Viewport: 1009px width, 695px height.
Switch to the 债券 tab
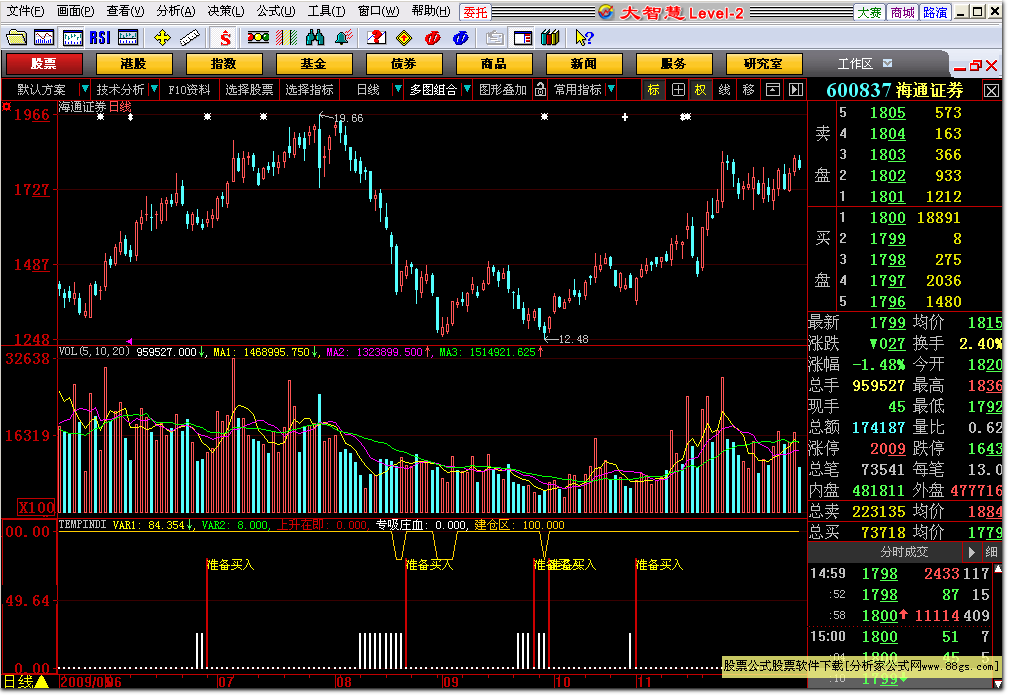point(404,64)
